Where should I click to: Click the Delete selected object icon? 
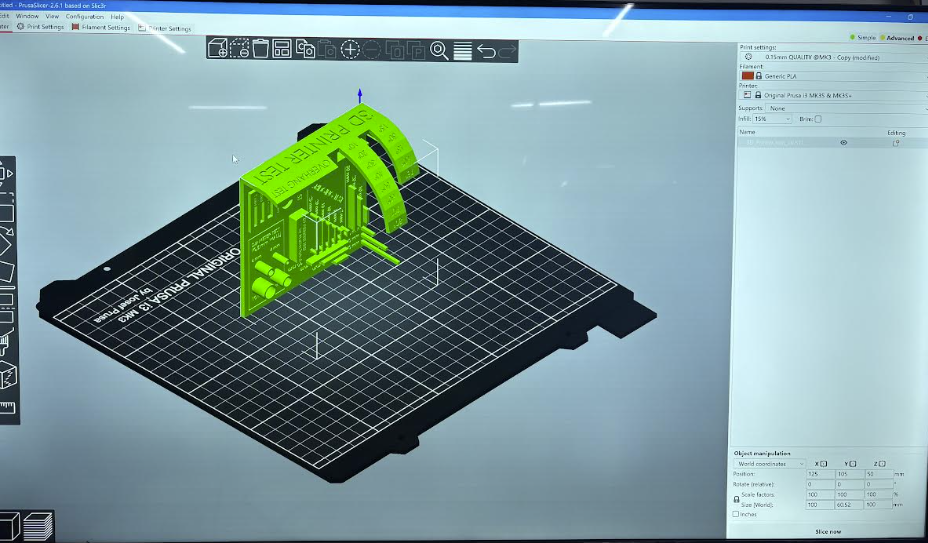(239, 49)
